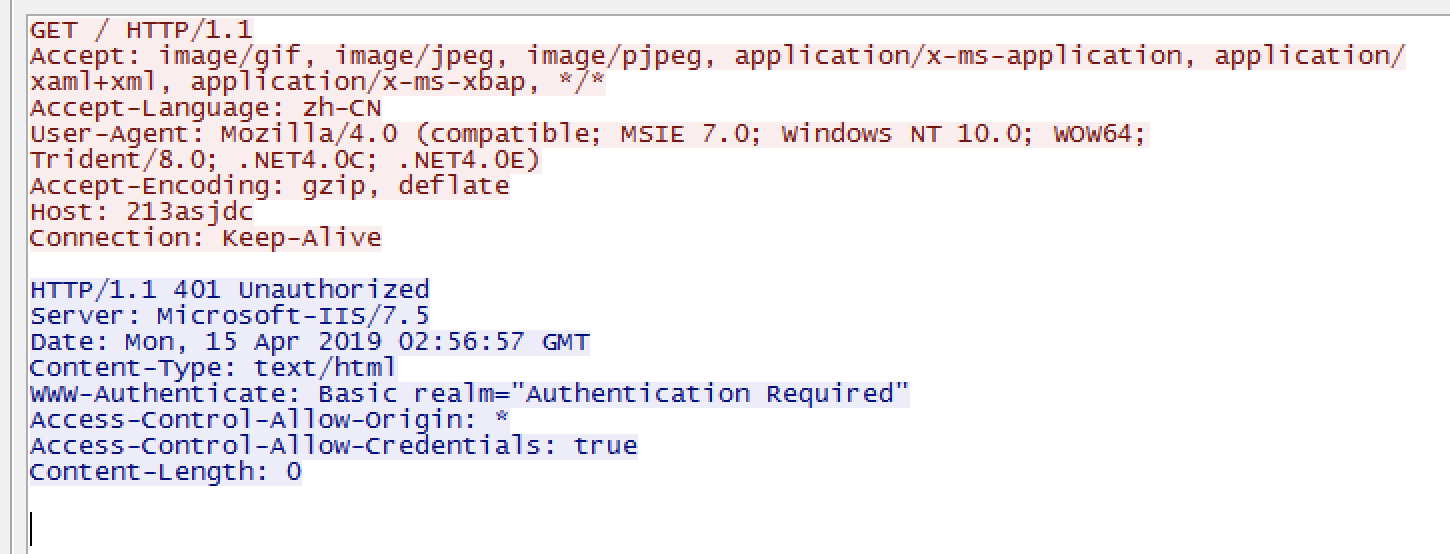
Task: Click the Access-Control-Allow-Credentials: true line
Action: pyautogui.click(x=333, y=445)
